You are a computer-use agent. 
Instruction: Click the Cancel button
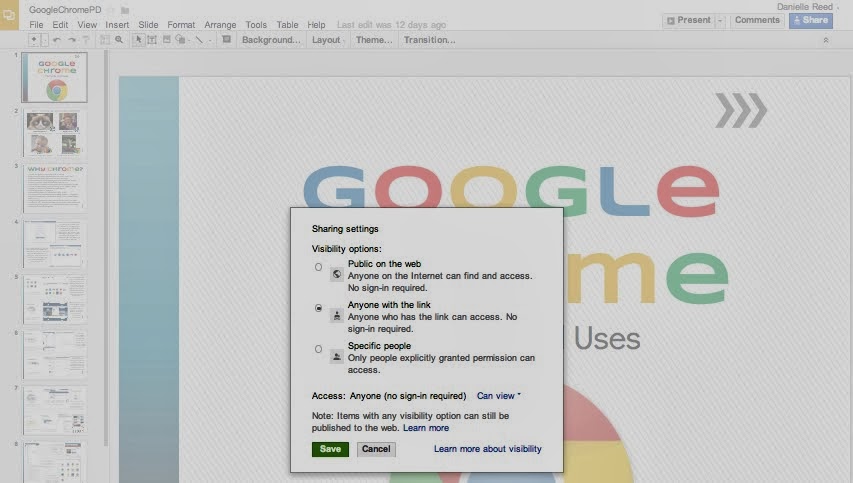pos(376,449)
